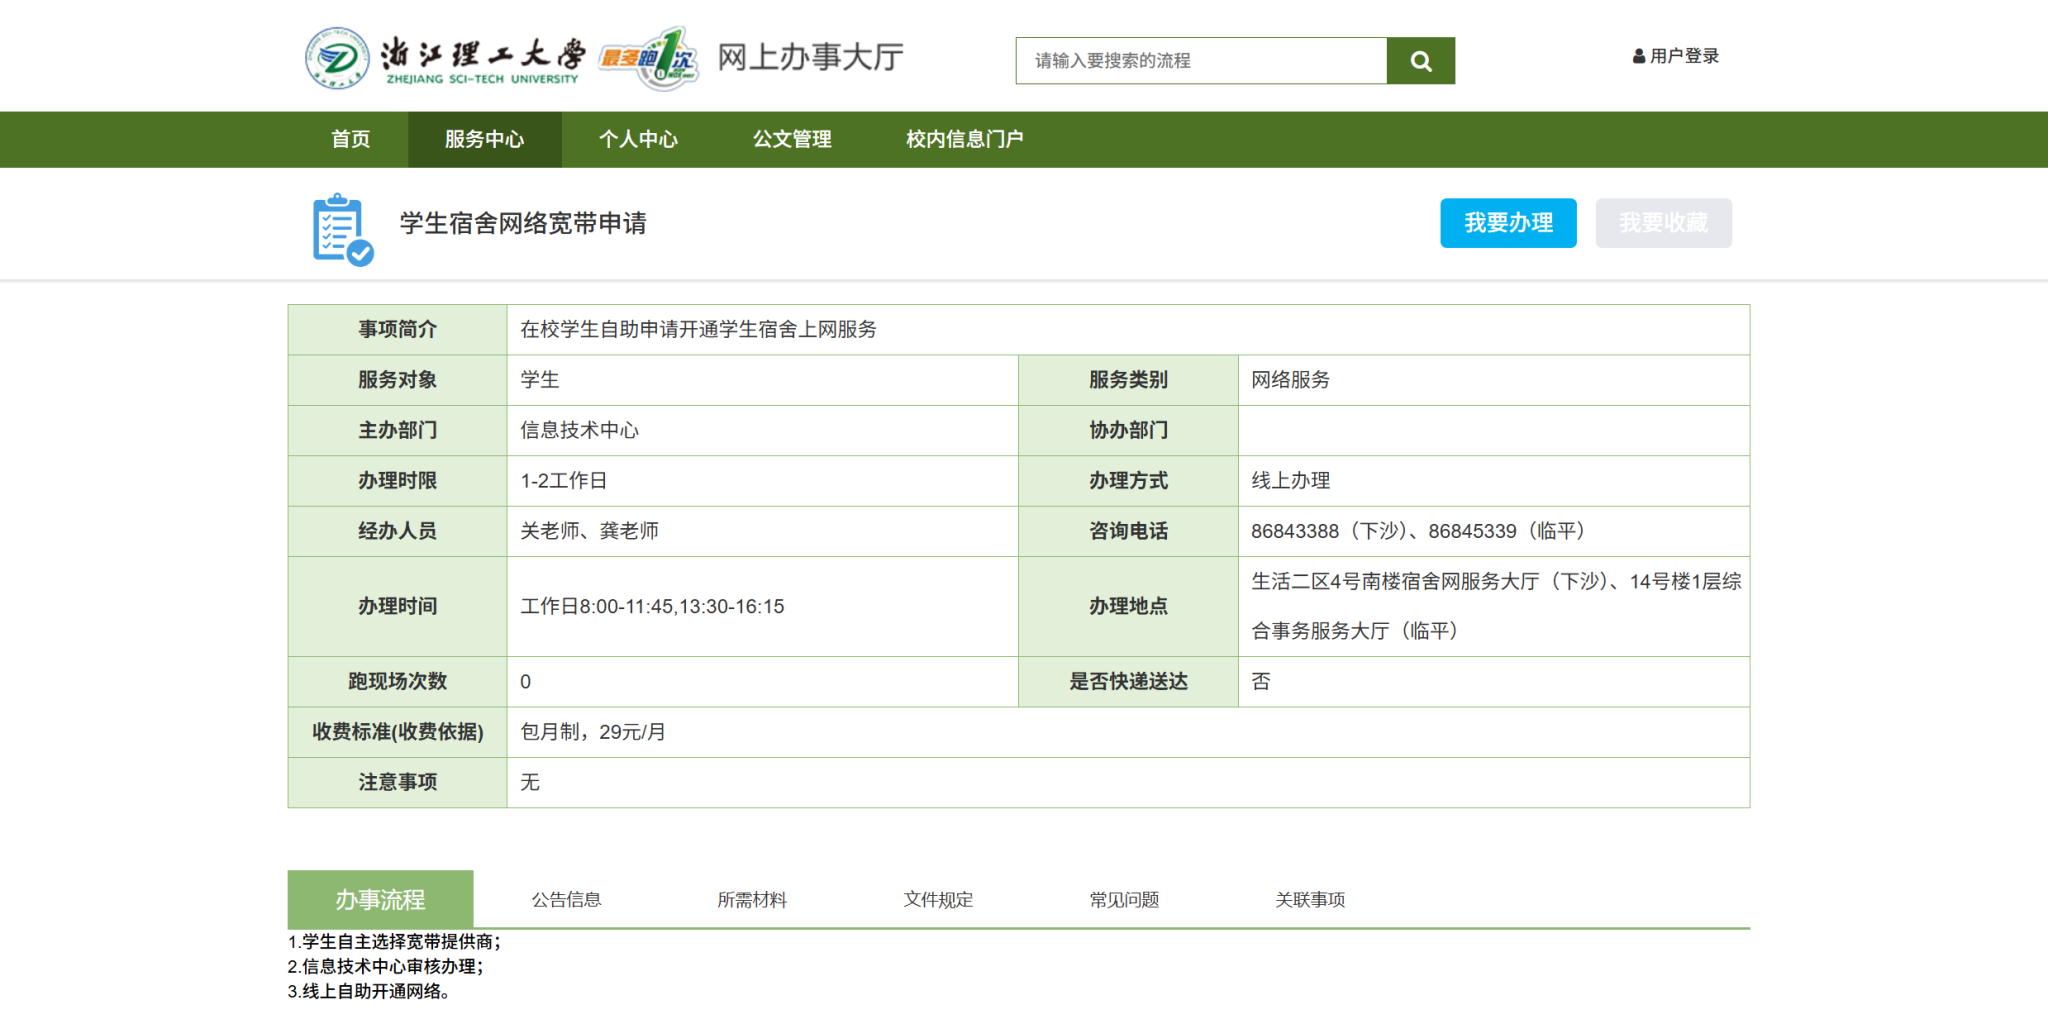
Task: Click the user avatar login icon
Action: click(x=1638, y=57)
